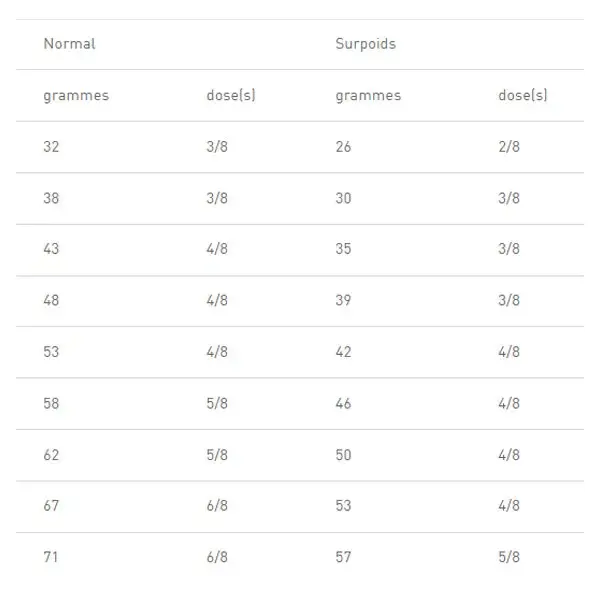Select the 35 grammes Surpoids cell
This screenshot has width=600, height=600.
(343, 249)
